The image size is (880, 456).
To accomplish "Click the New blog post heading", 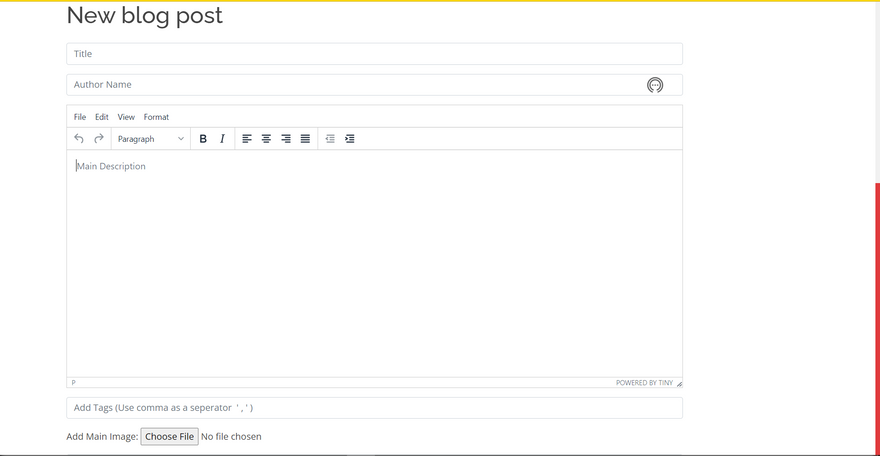I will tap(145, 15).
